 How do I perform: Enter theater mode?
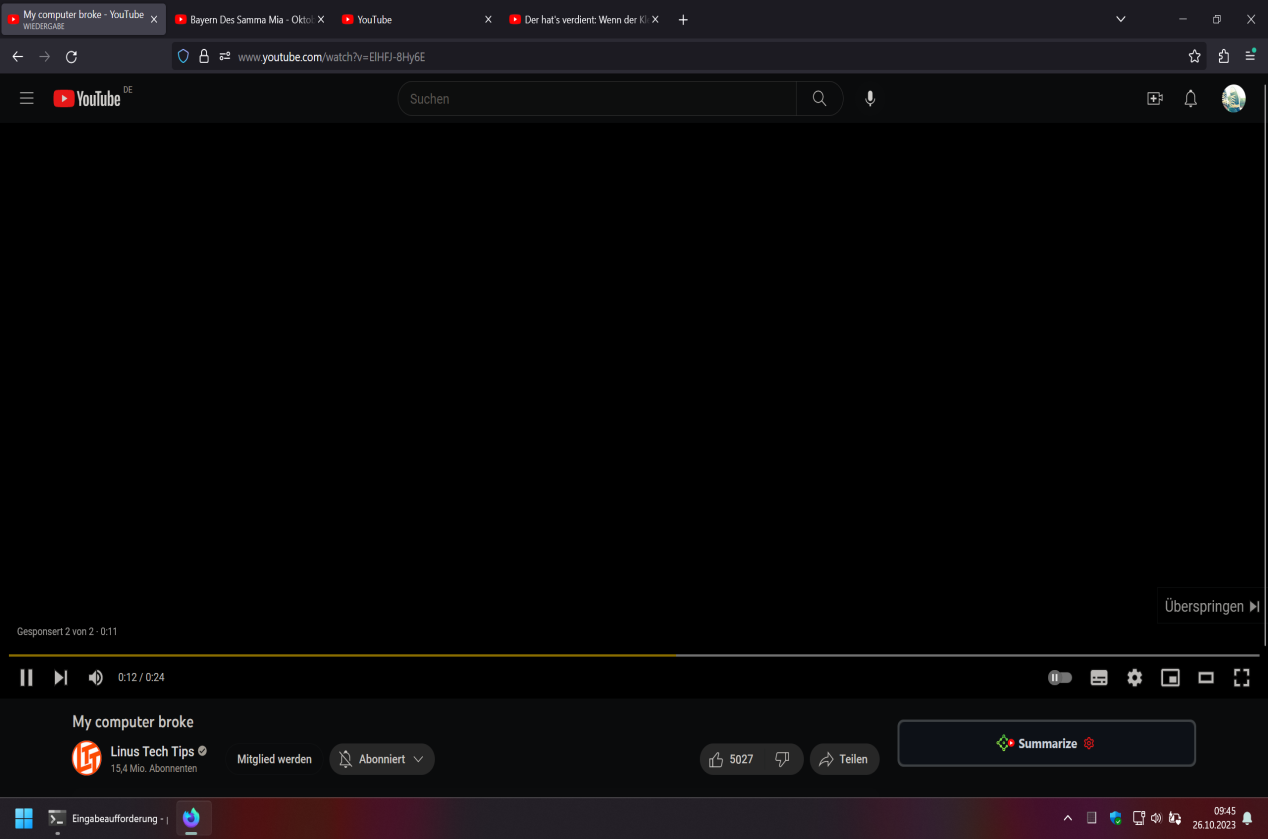click(1205, 677)
